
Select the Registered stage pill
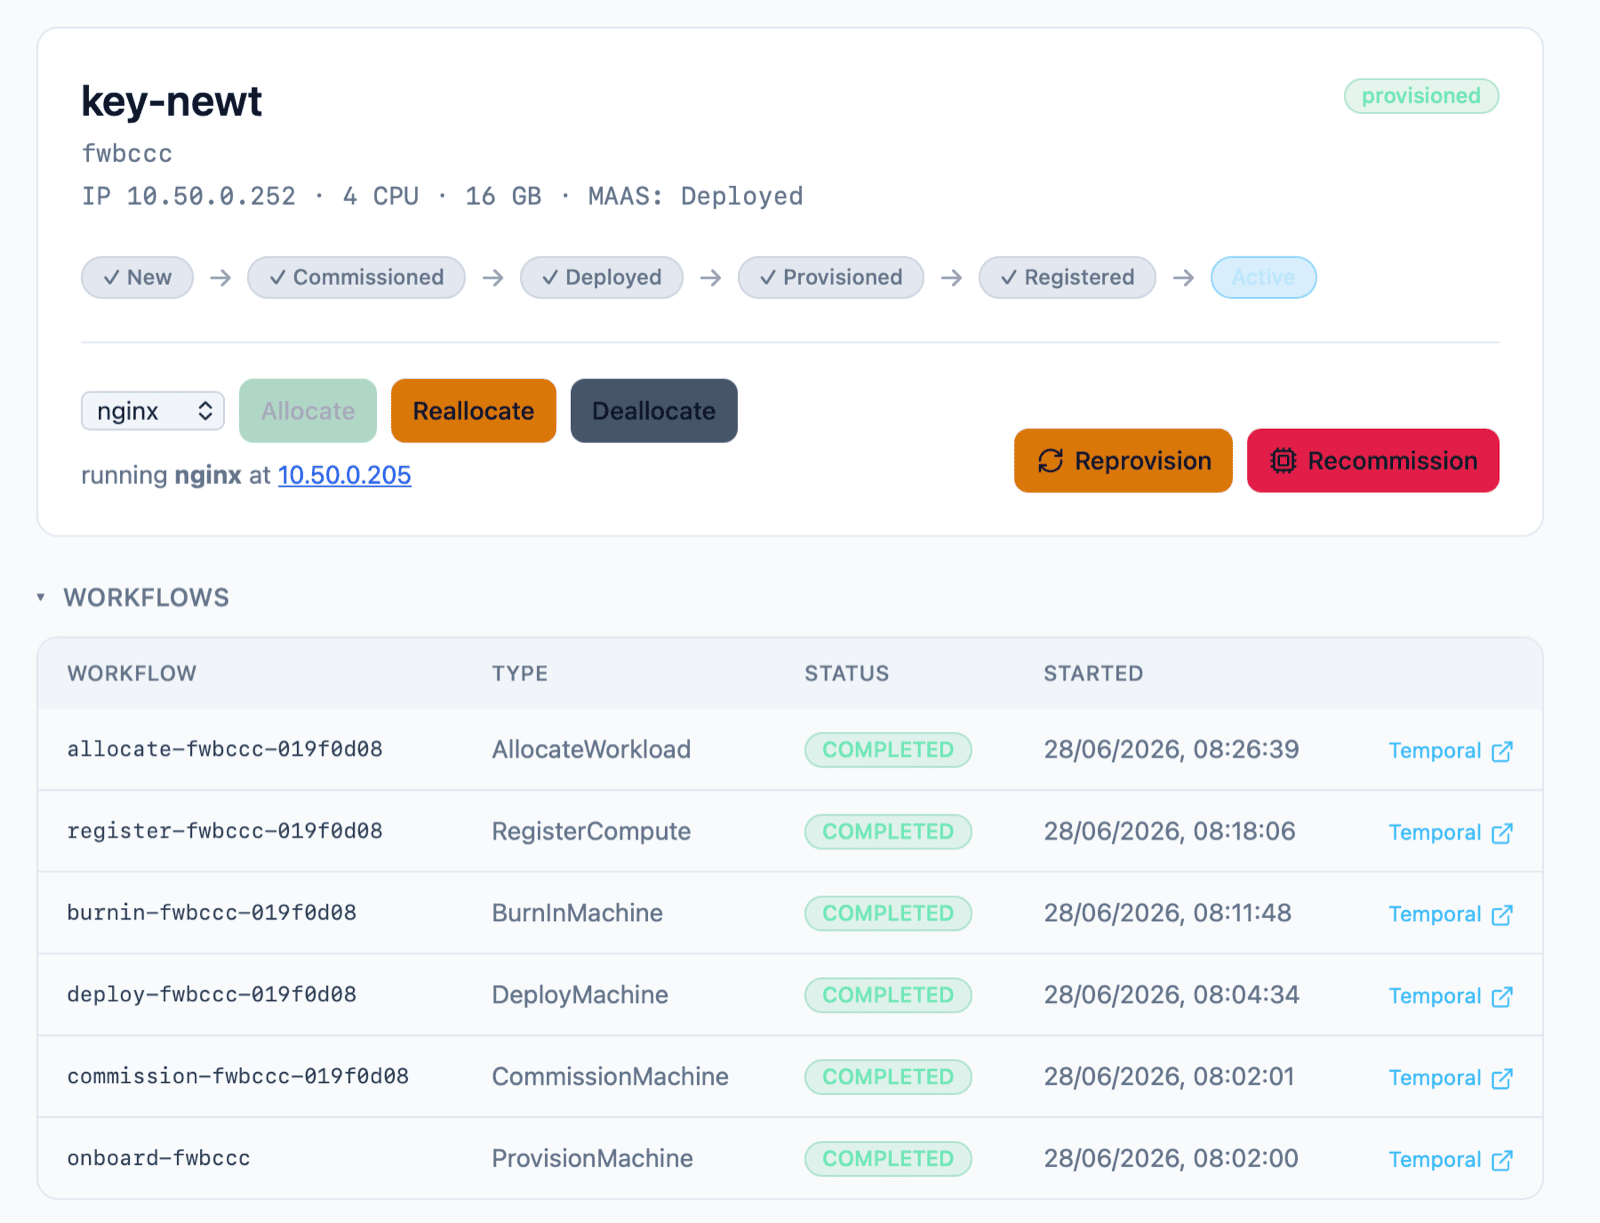[1067, 277]
